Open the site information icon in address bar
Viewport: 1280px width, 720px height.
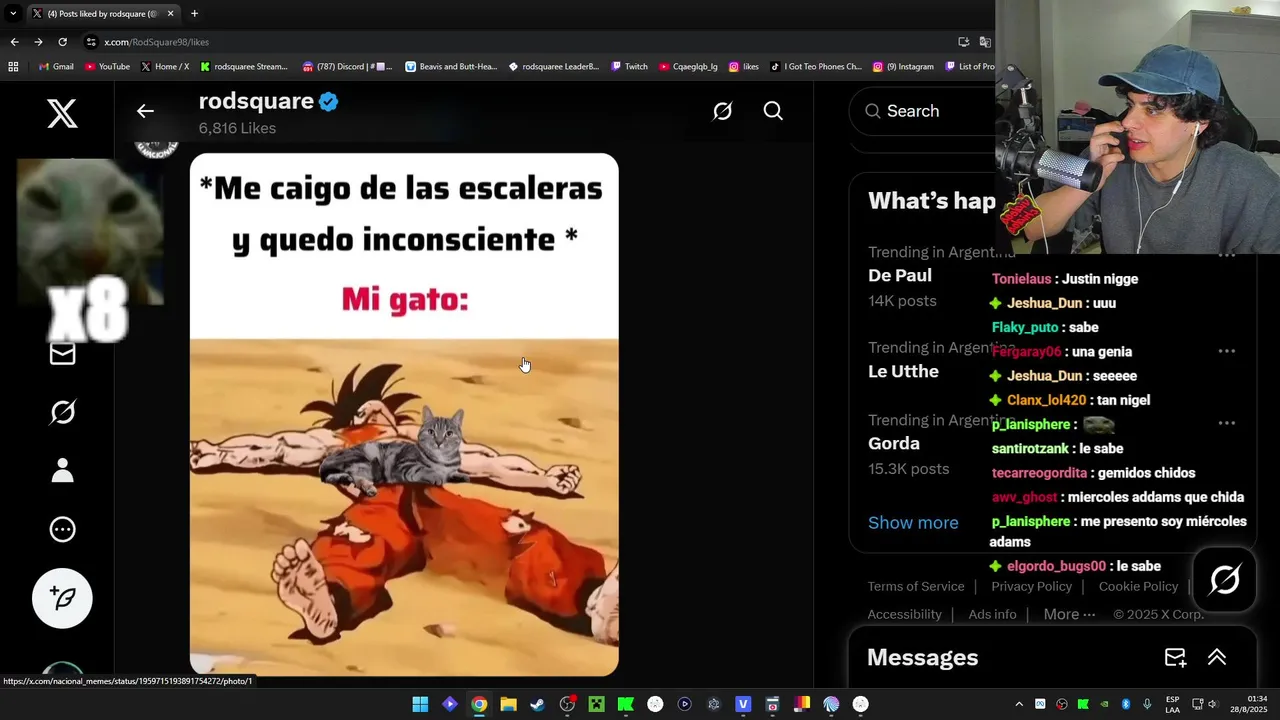click(x=91, y=42)
